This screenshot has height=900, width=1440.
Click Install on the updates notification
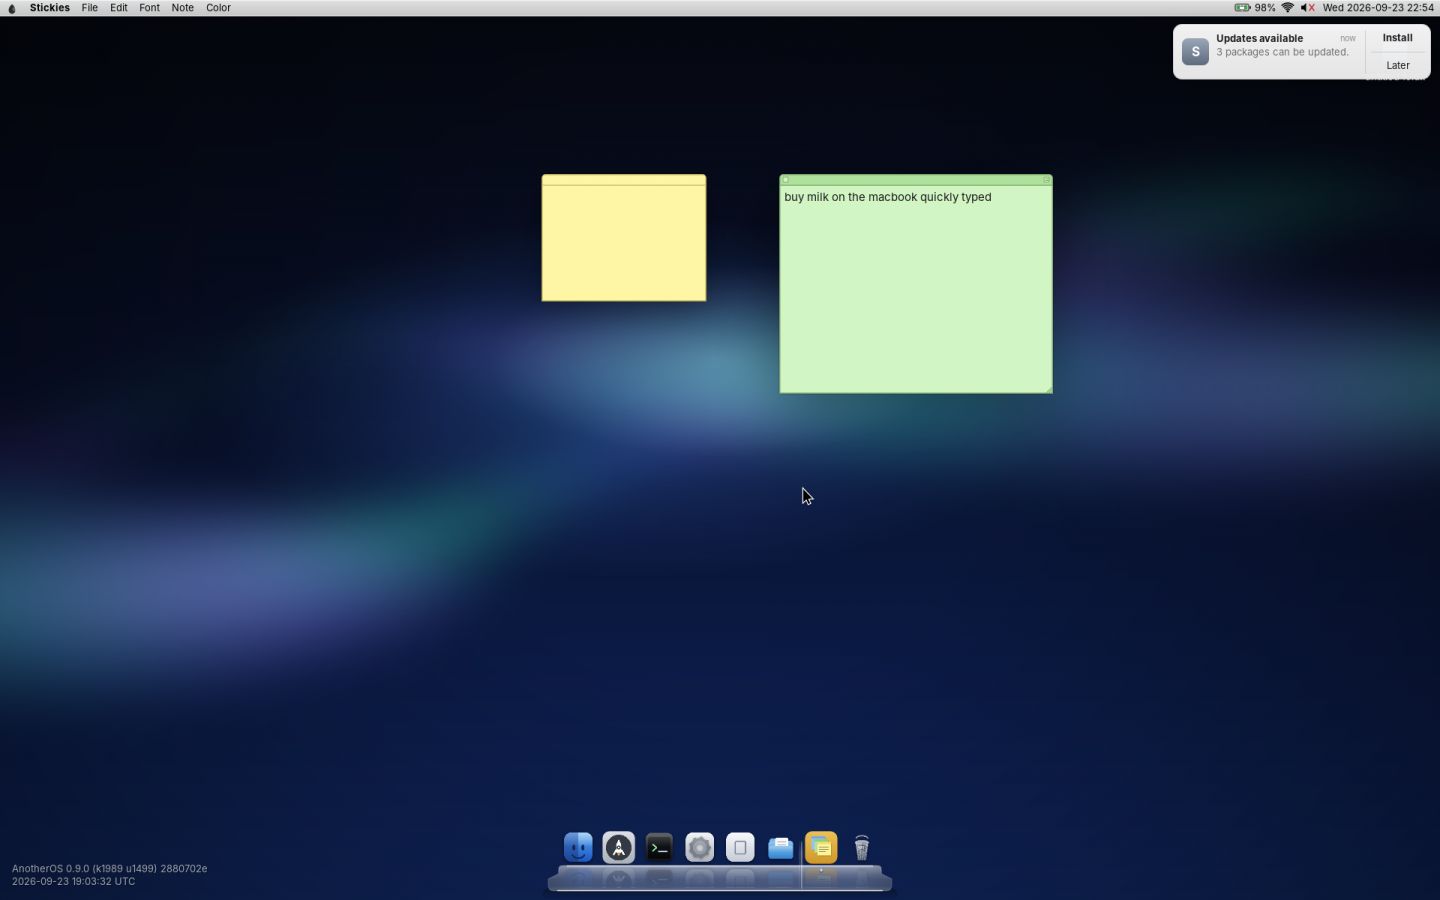(x=1397, y=38)
